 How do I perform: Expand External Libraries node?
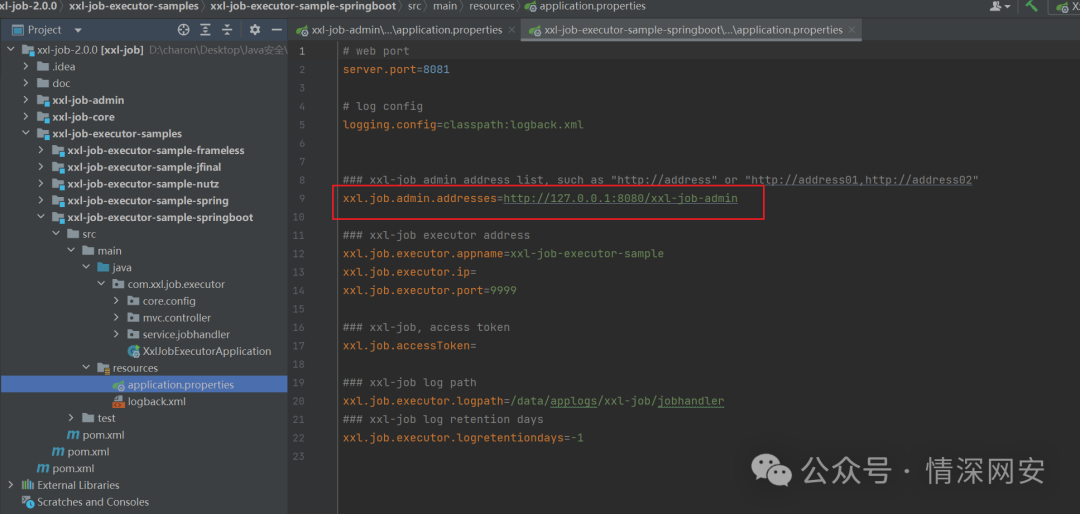coord(11,485)
